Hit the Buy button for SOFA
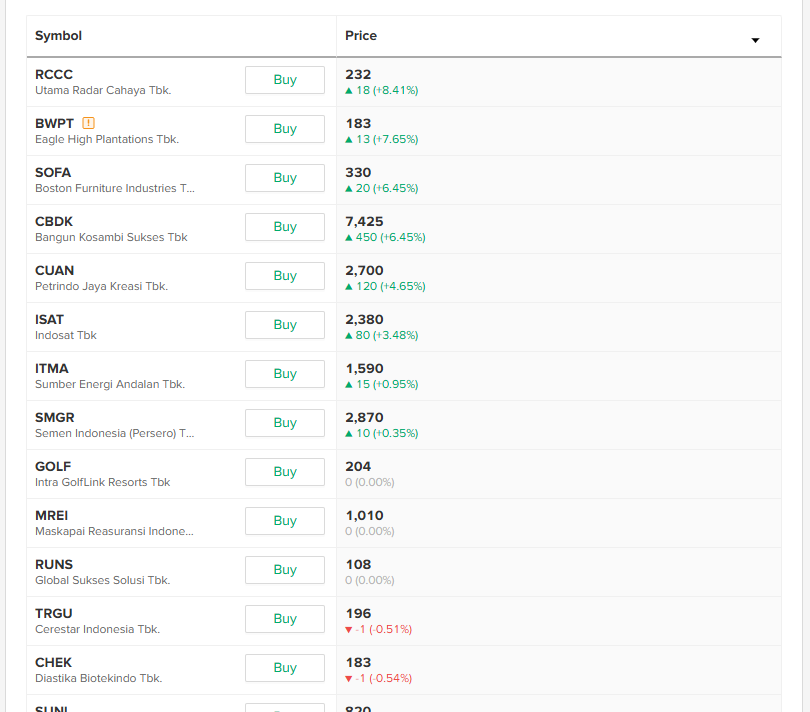 click(285, 178)
